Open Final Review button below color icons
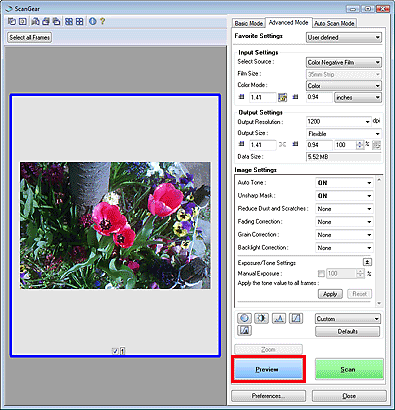The image size is (395, 410). coord(244,330)
